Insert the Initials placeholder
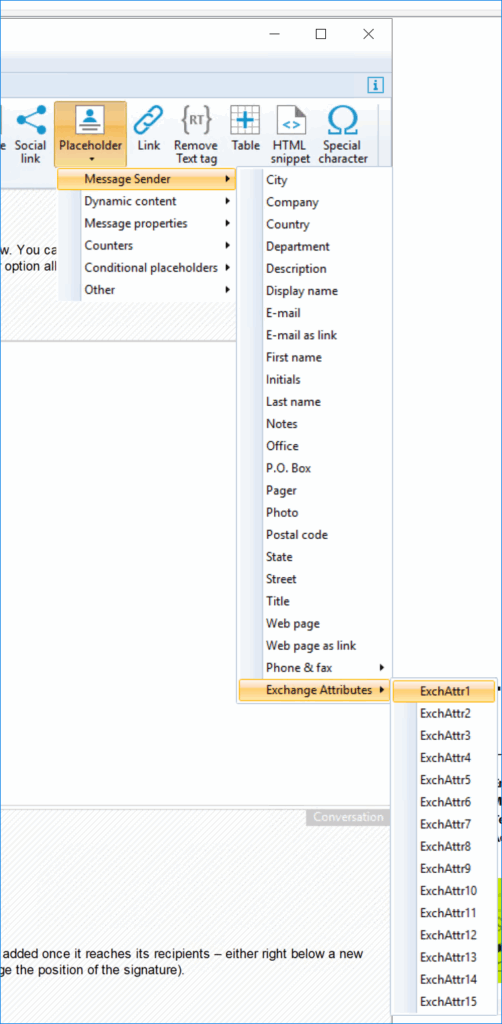The height and width of the screenshot is (1024, 502). 315,379
